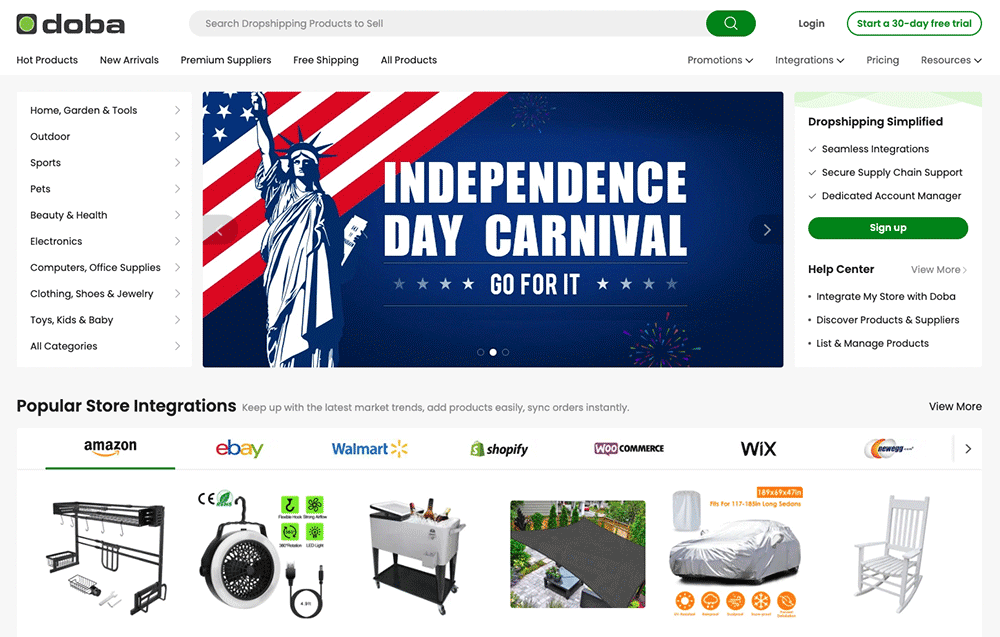Select the first carousel indicator dot

coord(480,352)
